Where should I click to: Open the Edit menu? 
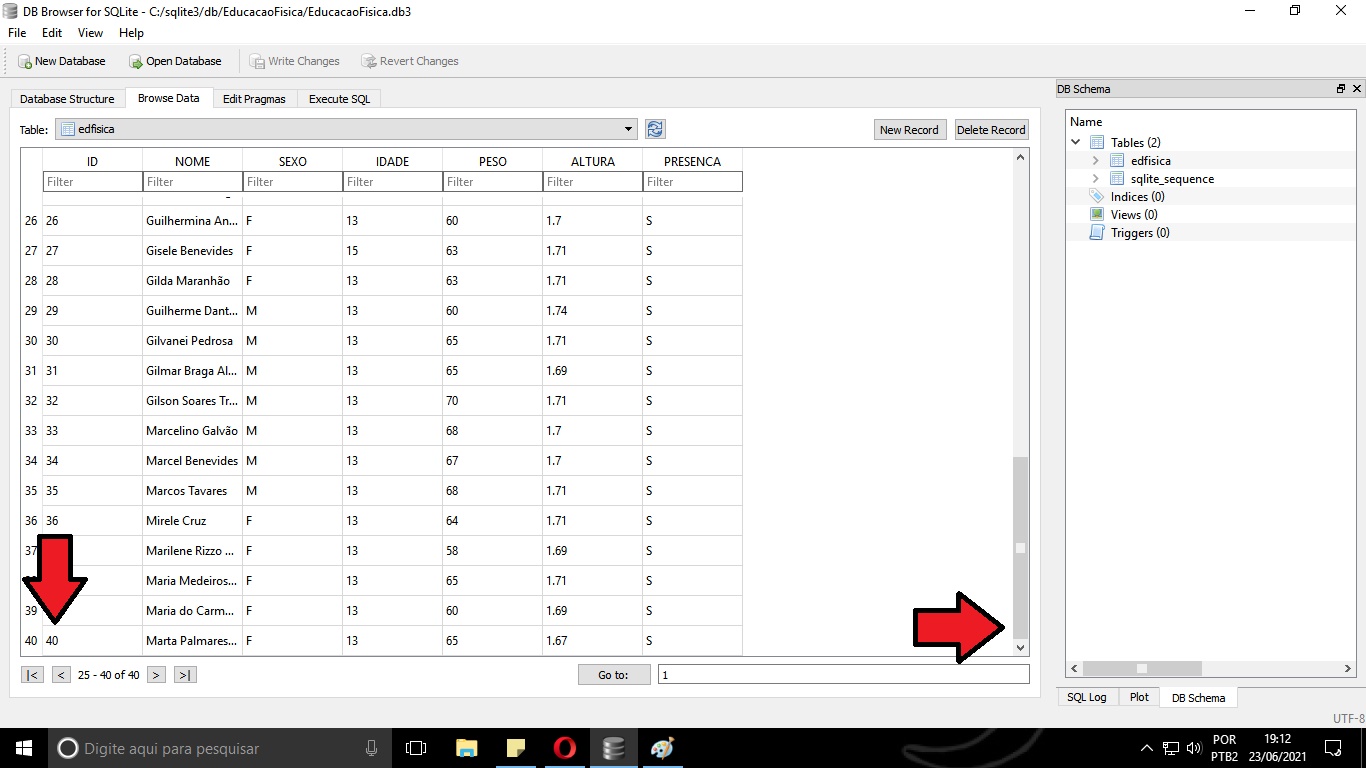click(51, 32)
